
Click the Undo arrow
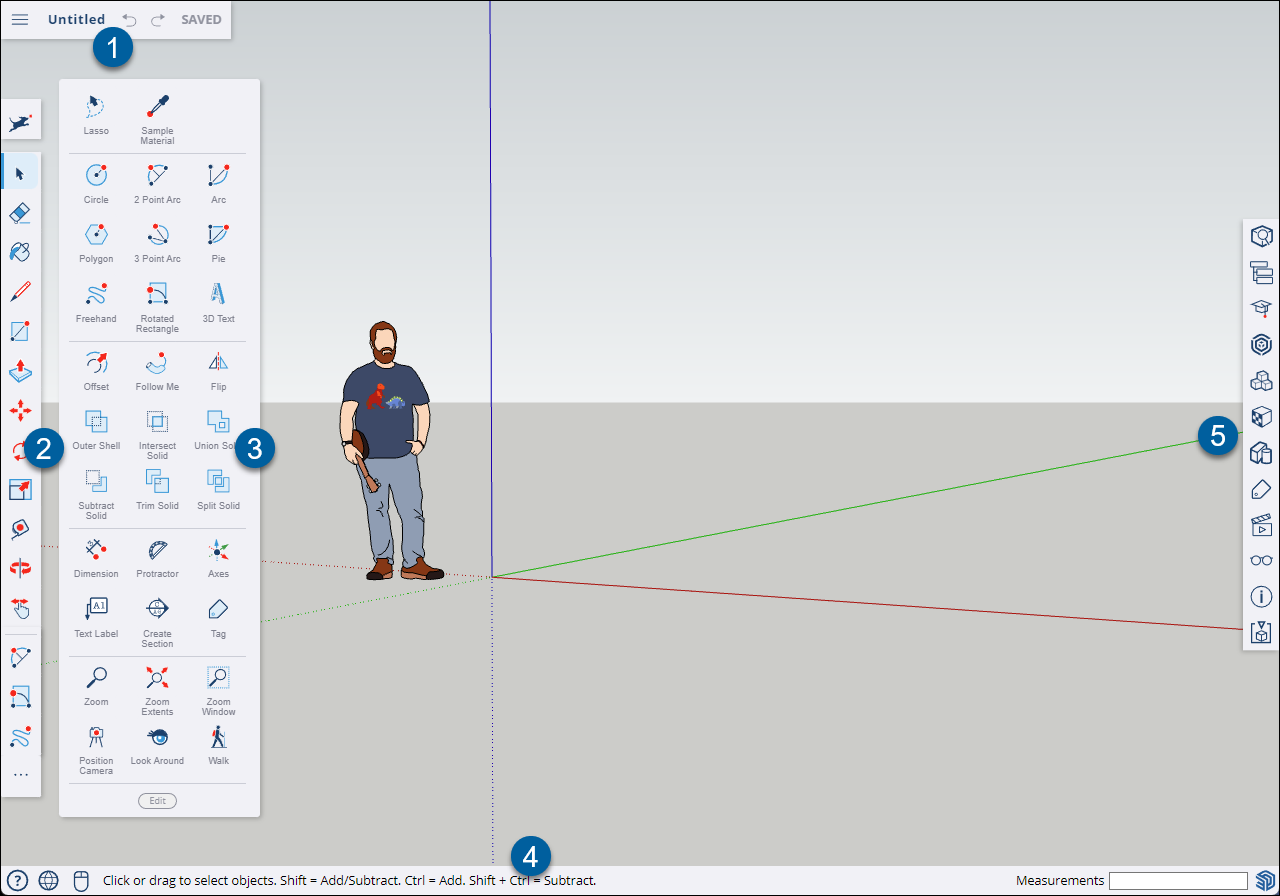[x=129, y=20]
